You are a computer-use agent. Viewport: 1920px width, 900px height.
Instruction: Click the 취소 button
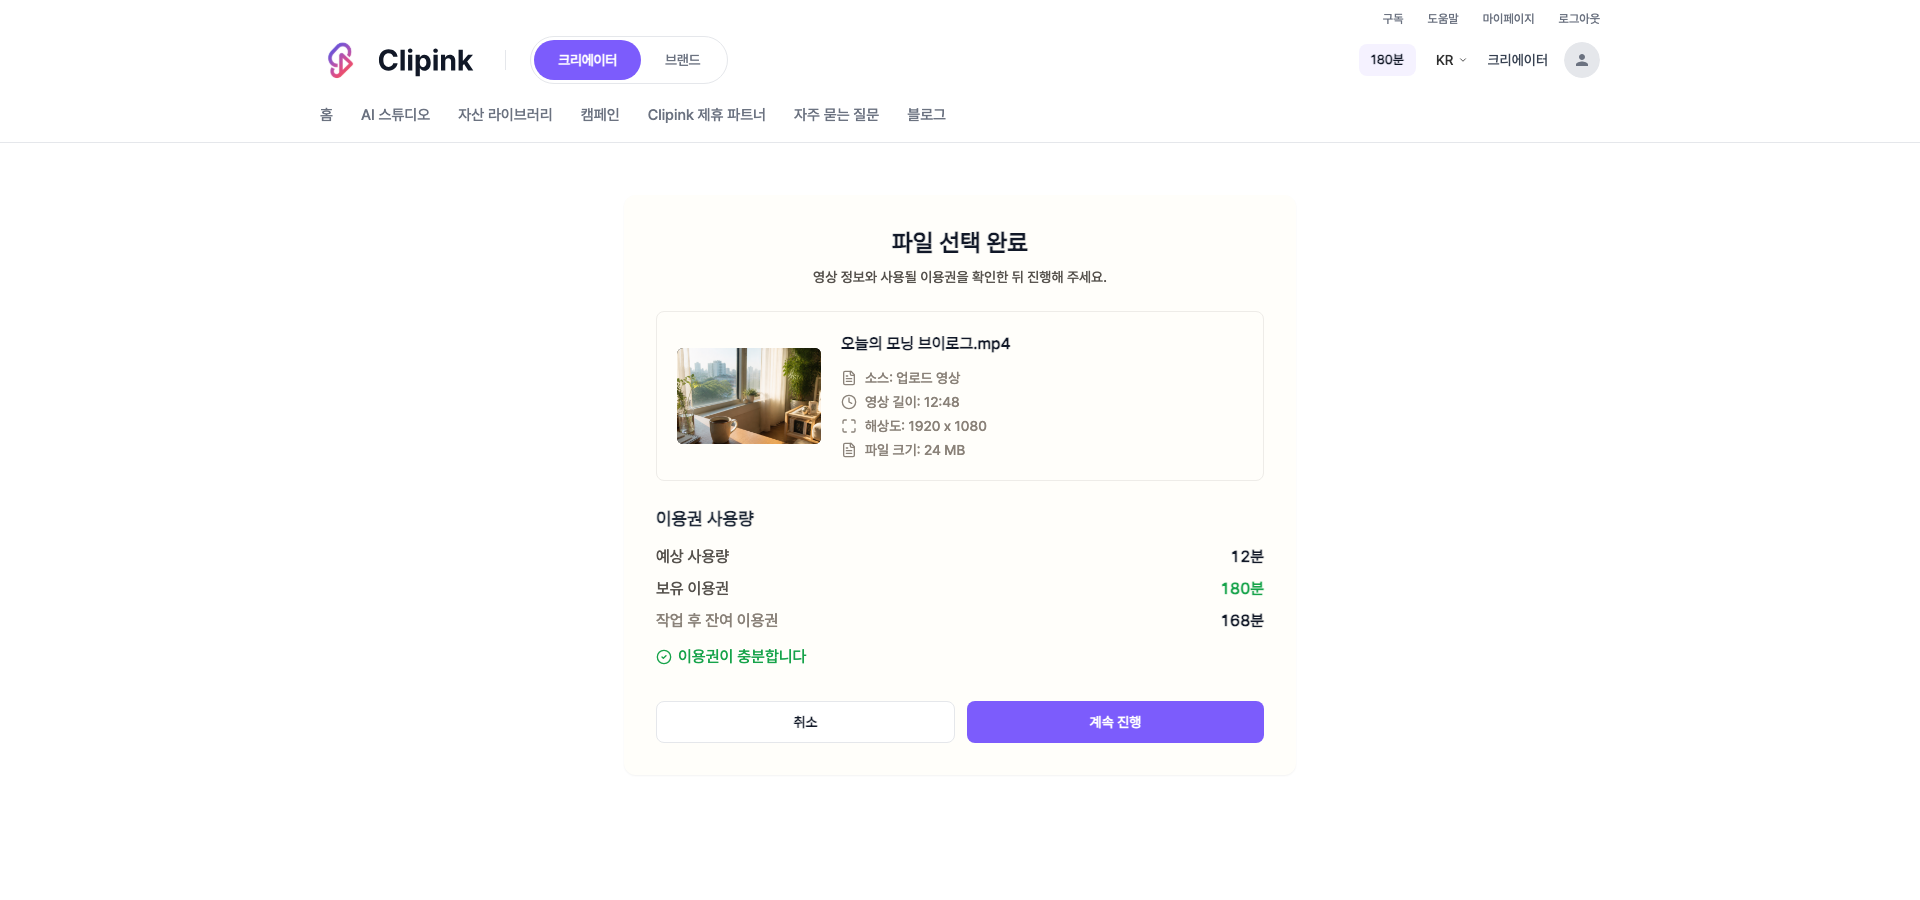(805, 722)
